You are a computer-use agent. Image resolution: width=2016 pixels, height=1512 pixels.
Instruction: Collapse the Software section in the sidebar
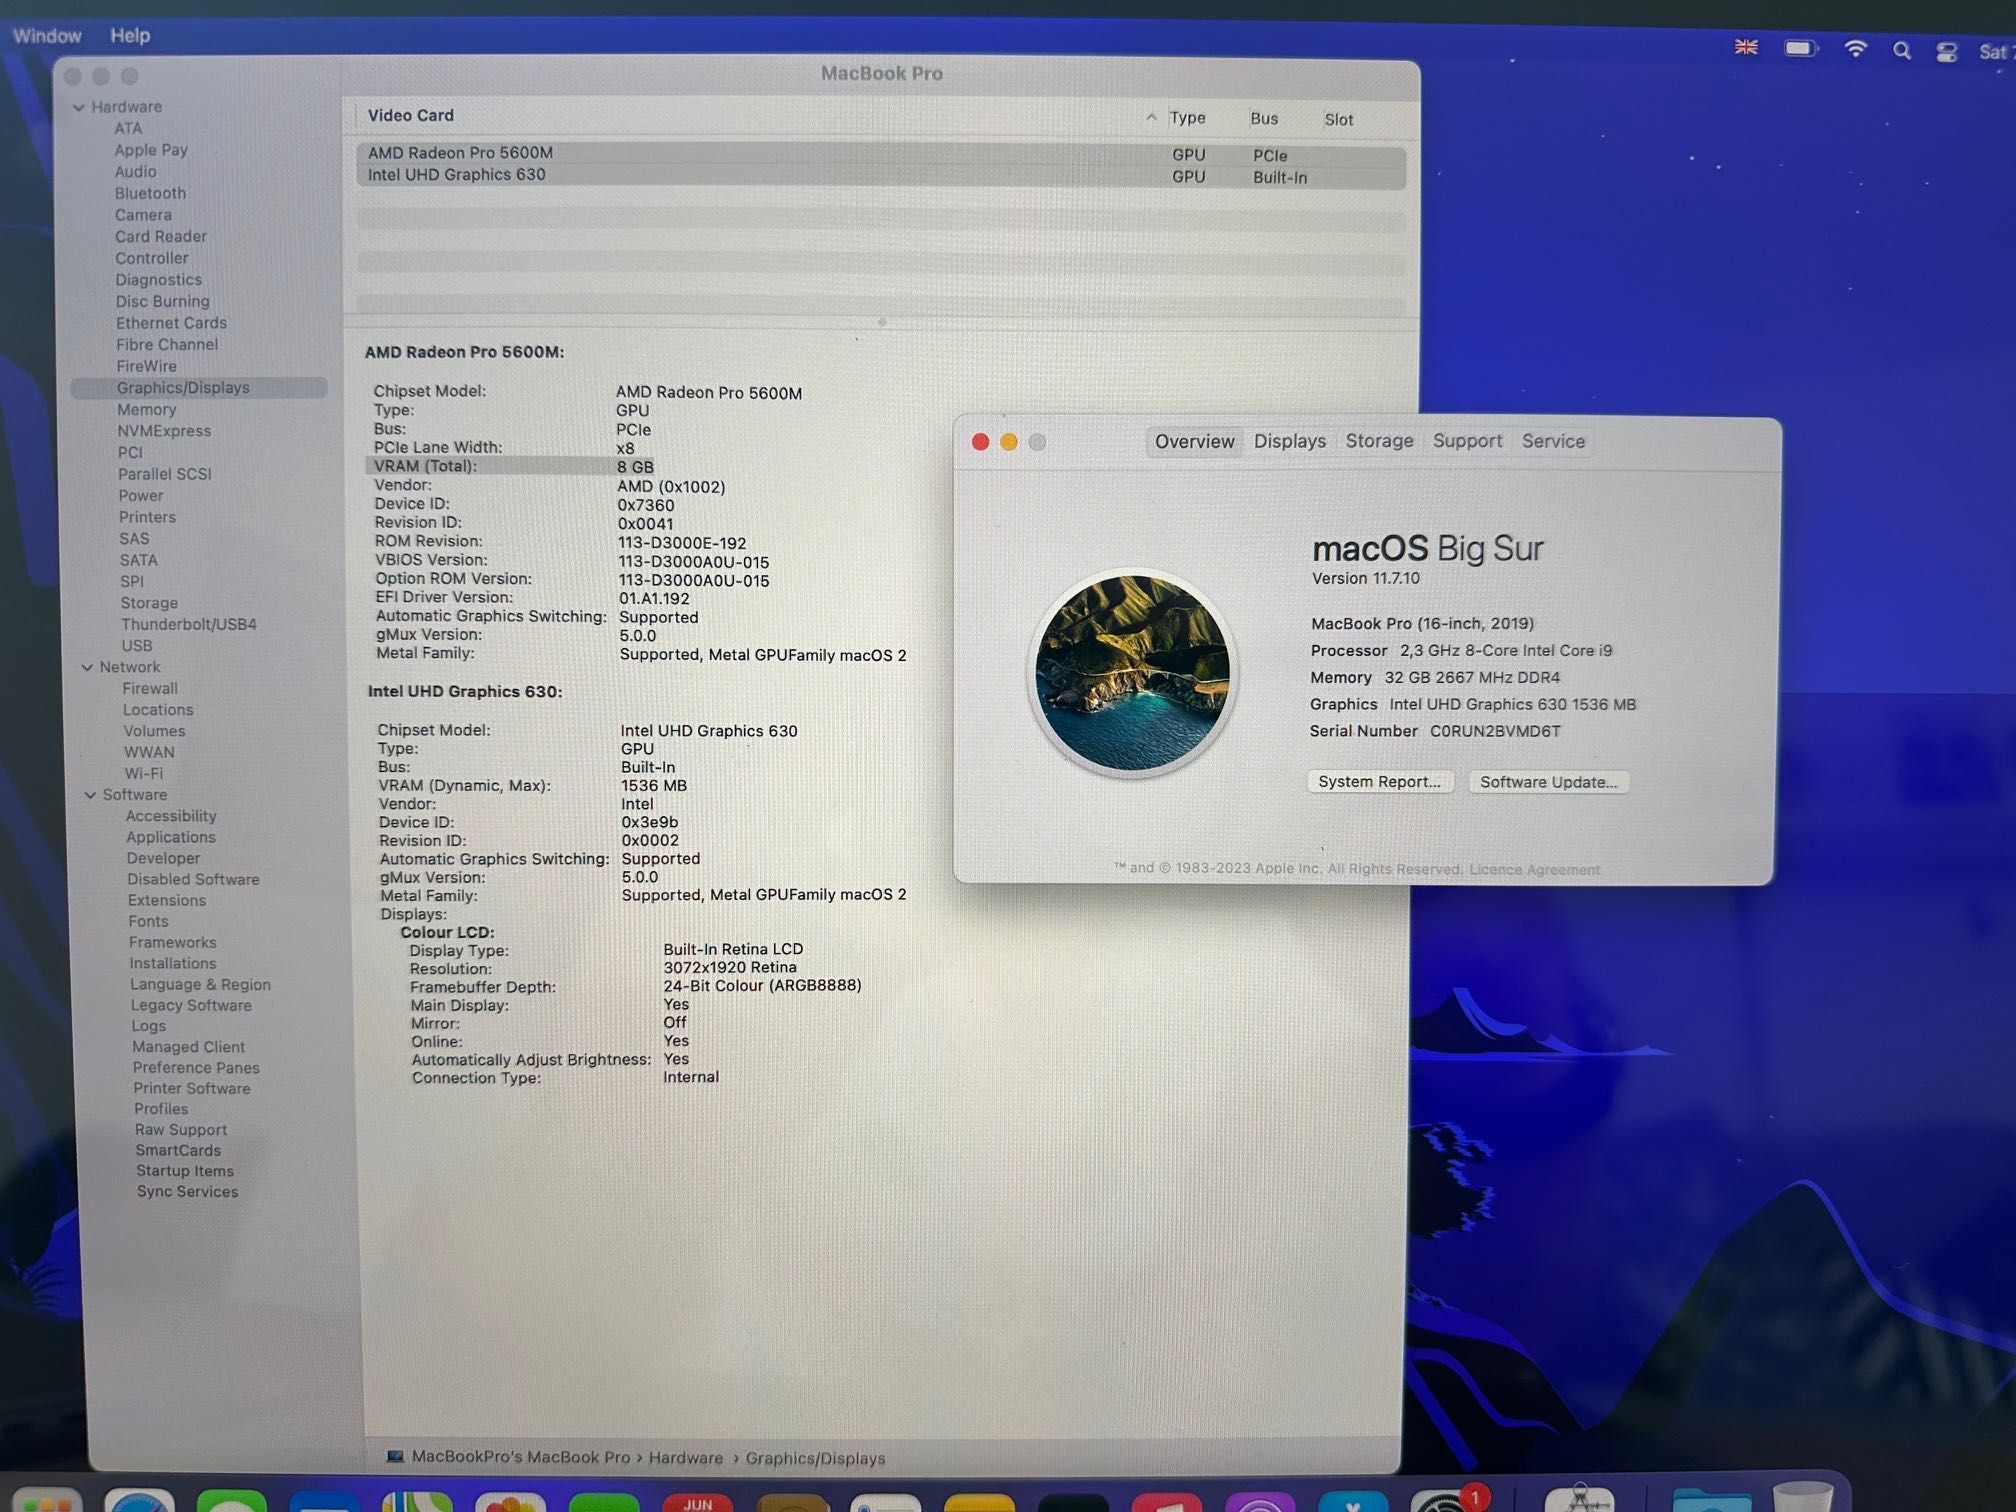click(x=90, y=795)
